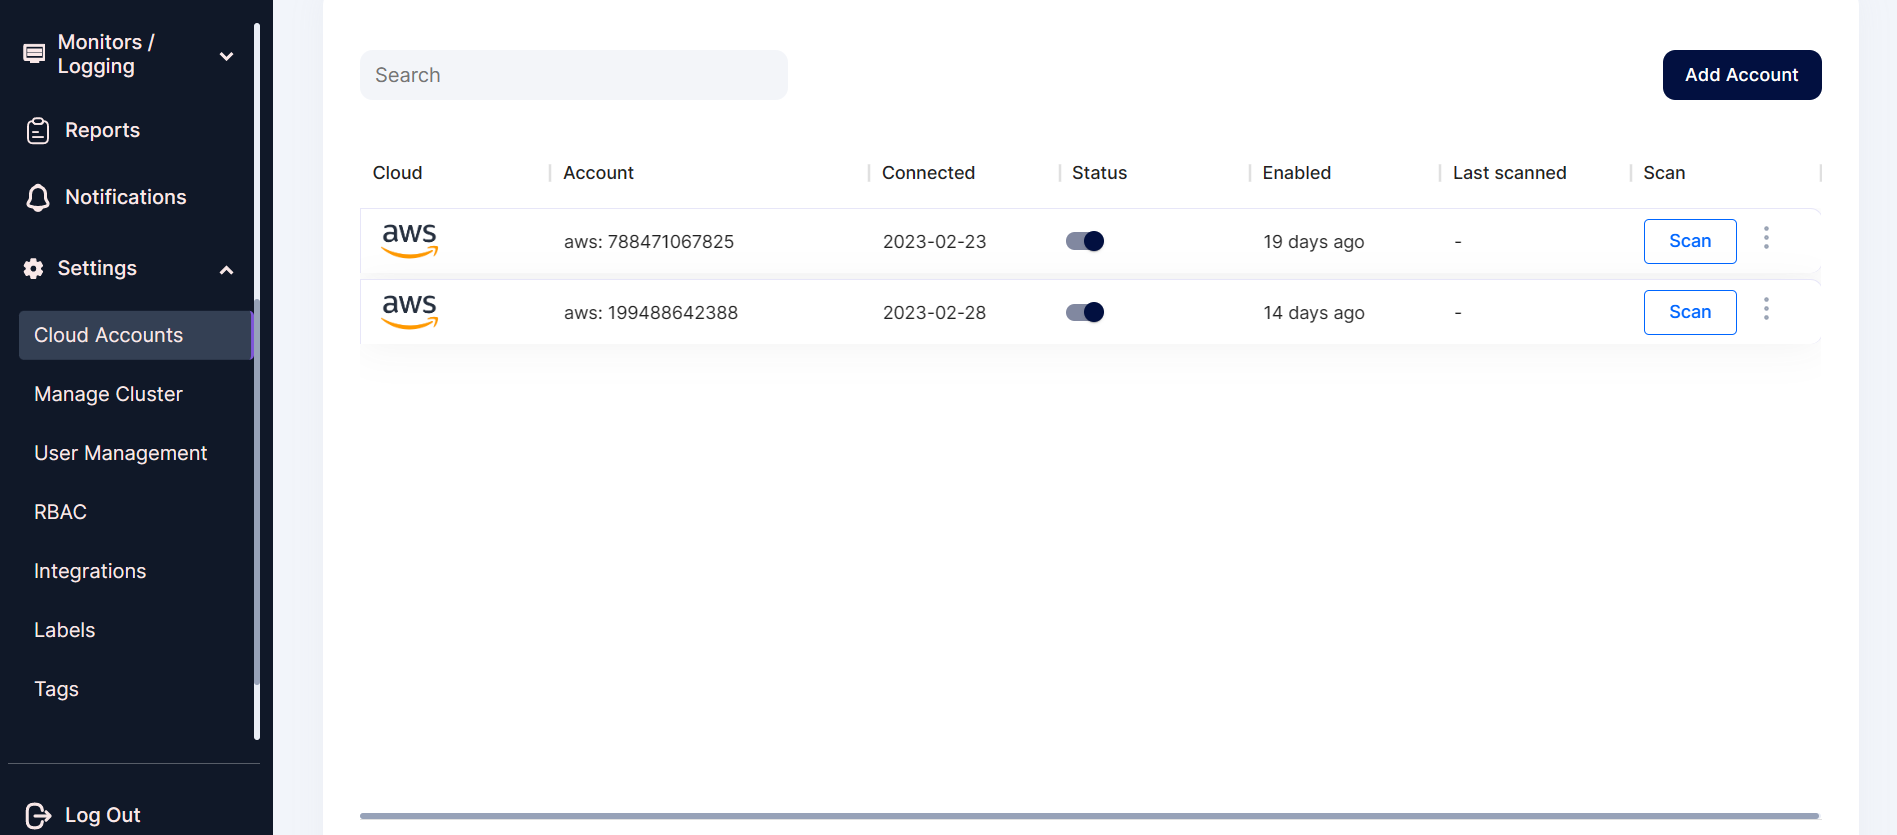Click the Status column header
Screen dimensions: 1897x835
[1099, 173]
